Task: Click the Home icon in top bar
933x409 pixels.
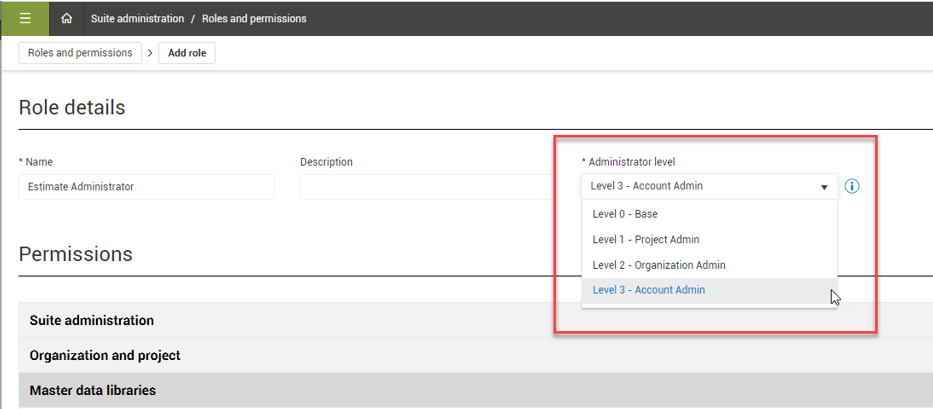Action: coord(67,18)
